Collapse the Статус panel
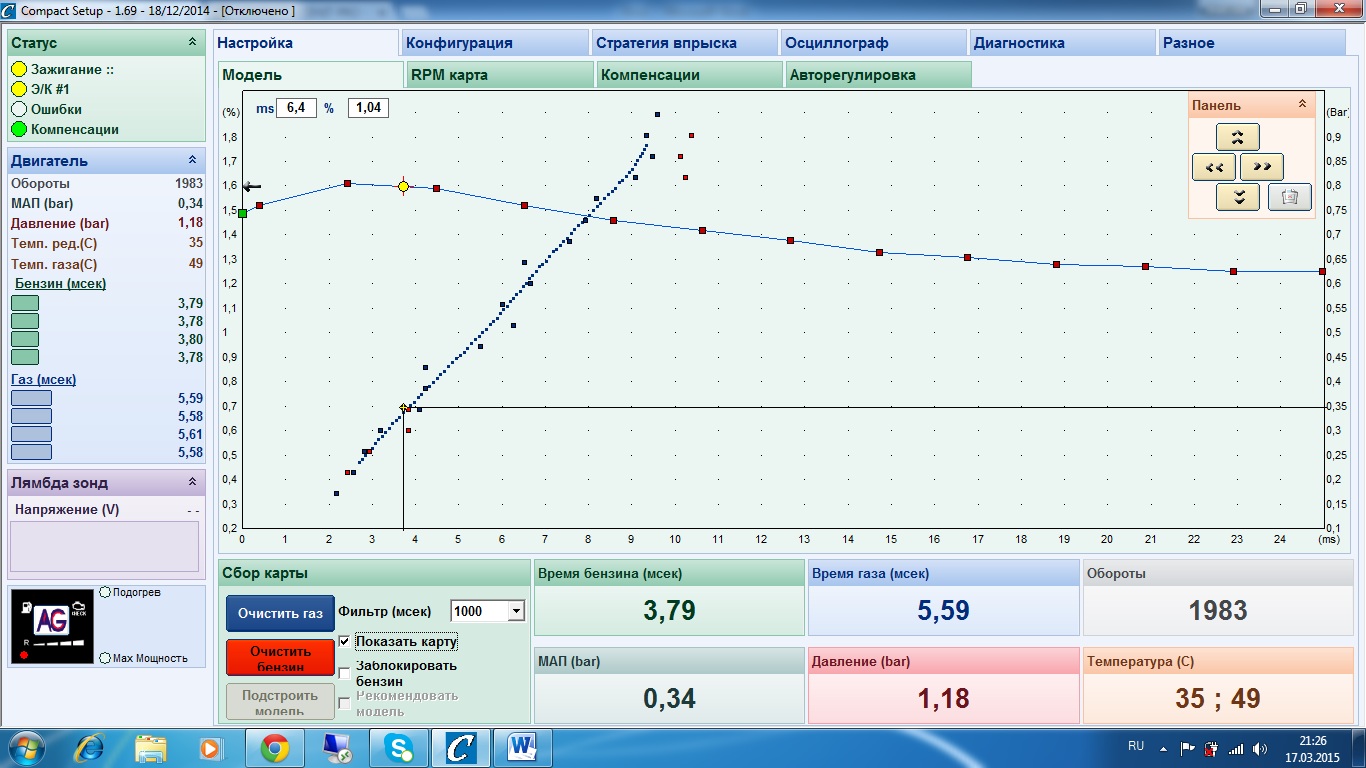This screenshot has width=1366, height=768. 192,43
